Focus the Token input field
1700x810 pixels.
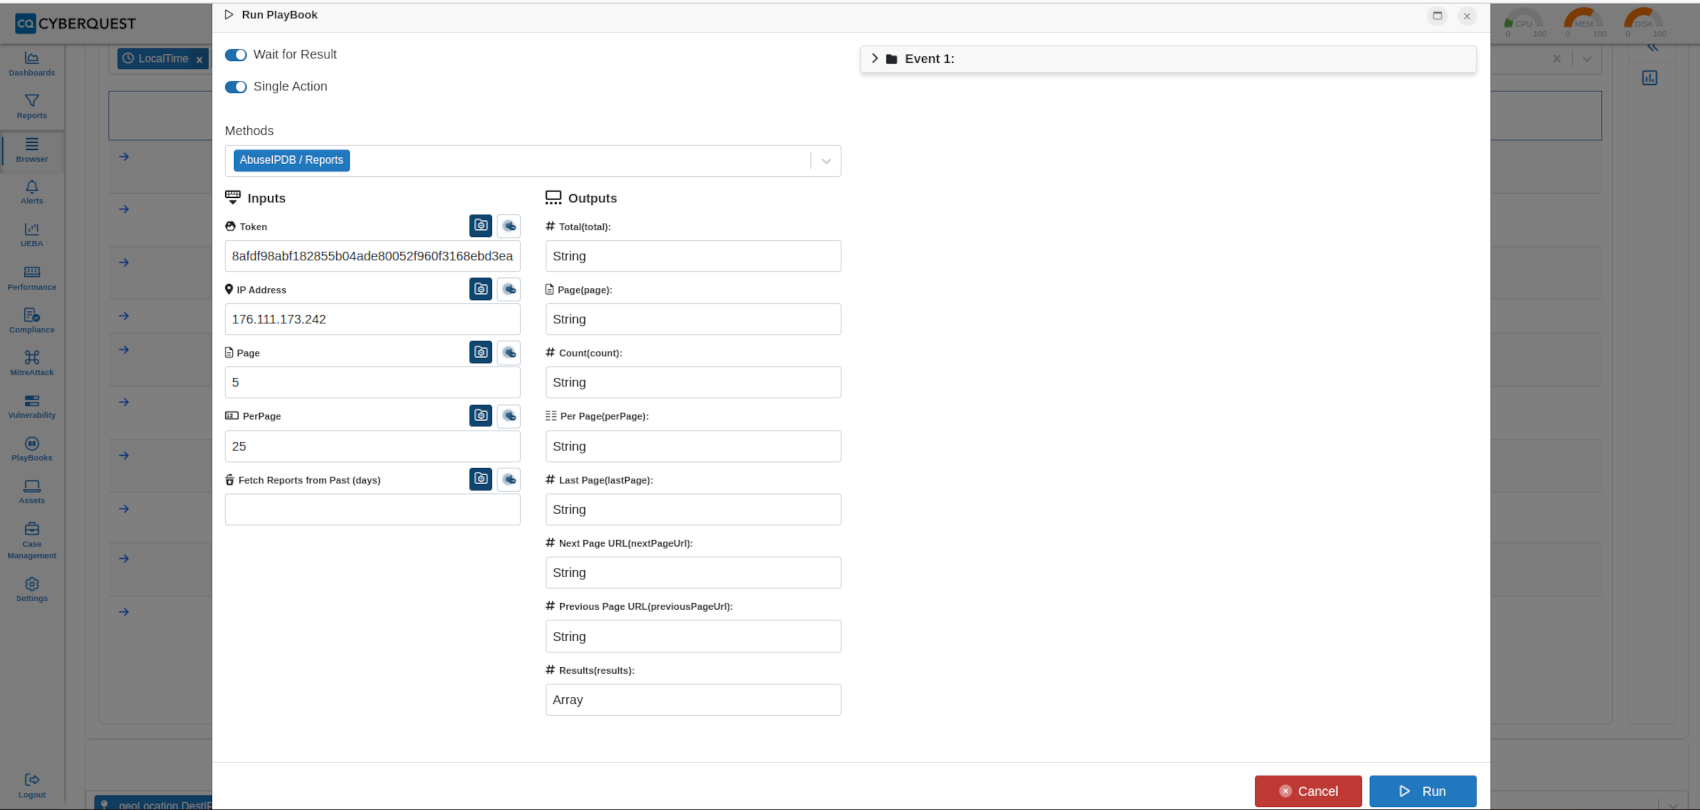pyautogui.click(x=372, y=256)
